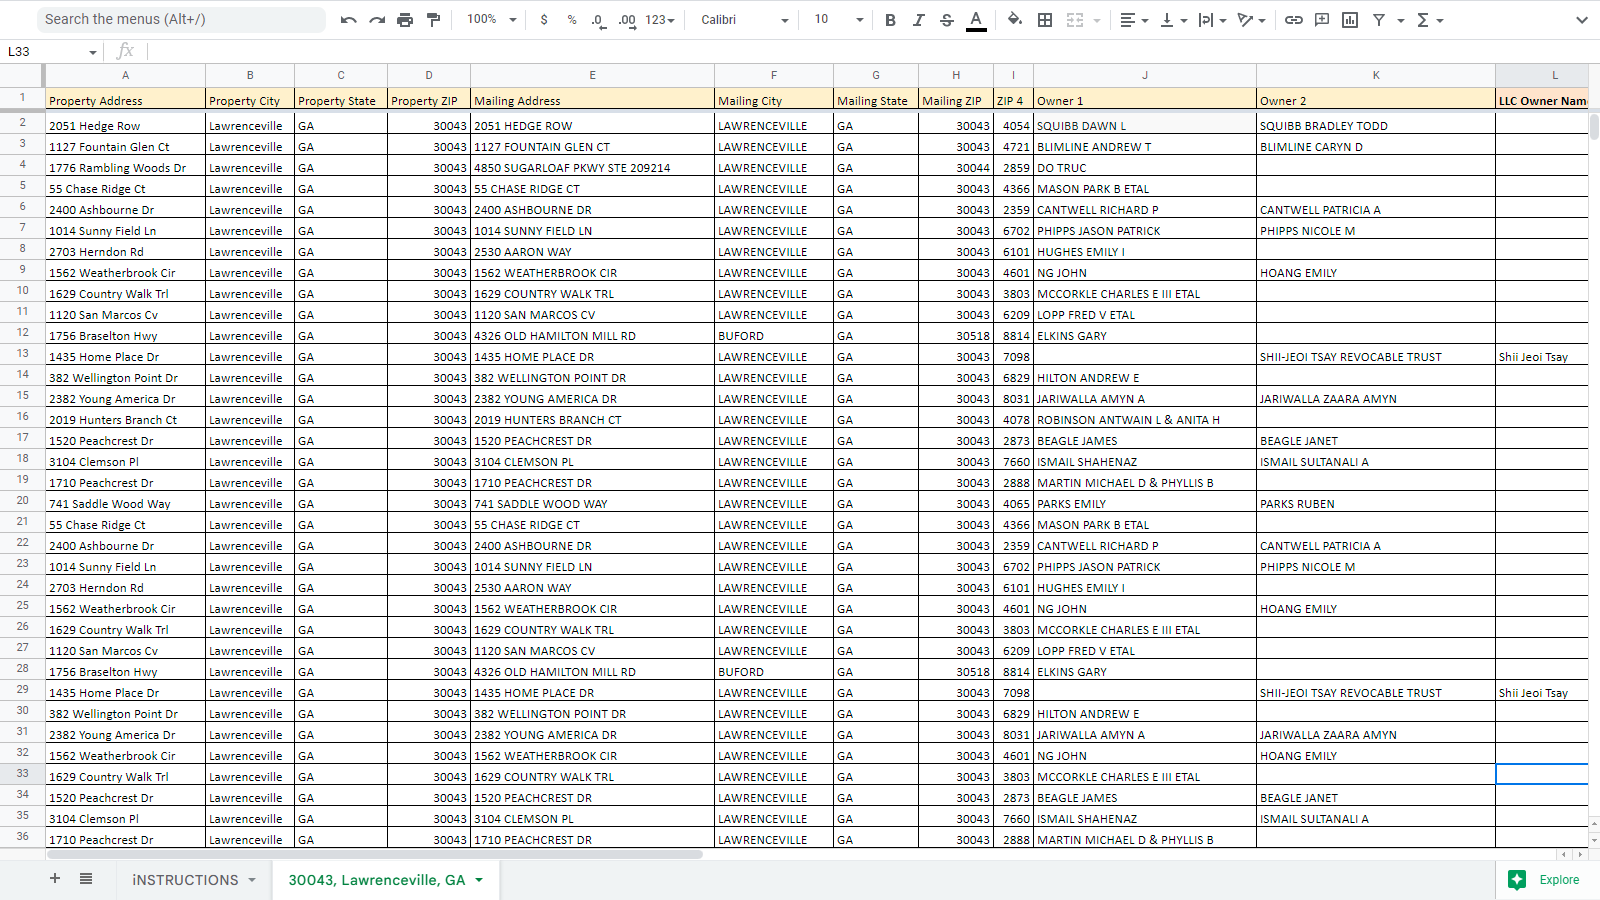
Task: Add a comment using toolbar icon
Action: (1322, 20)
